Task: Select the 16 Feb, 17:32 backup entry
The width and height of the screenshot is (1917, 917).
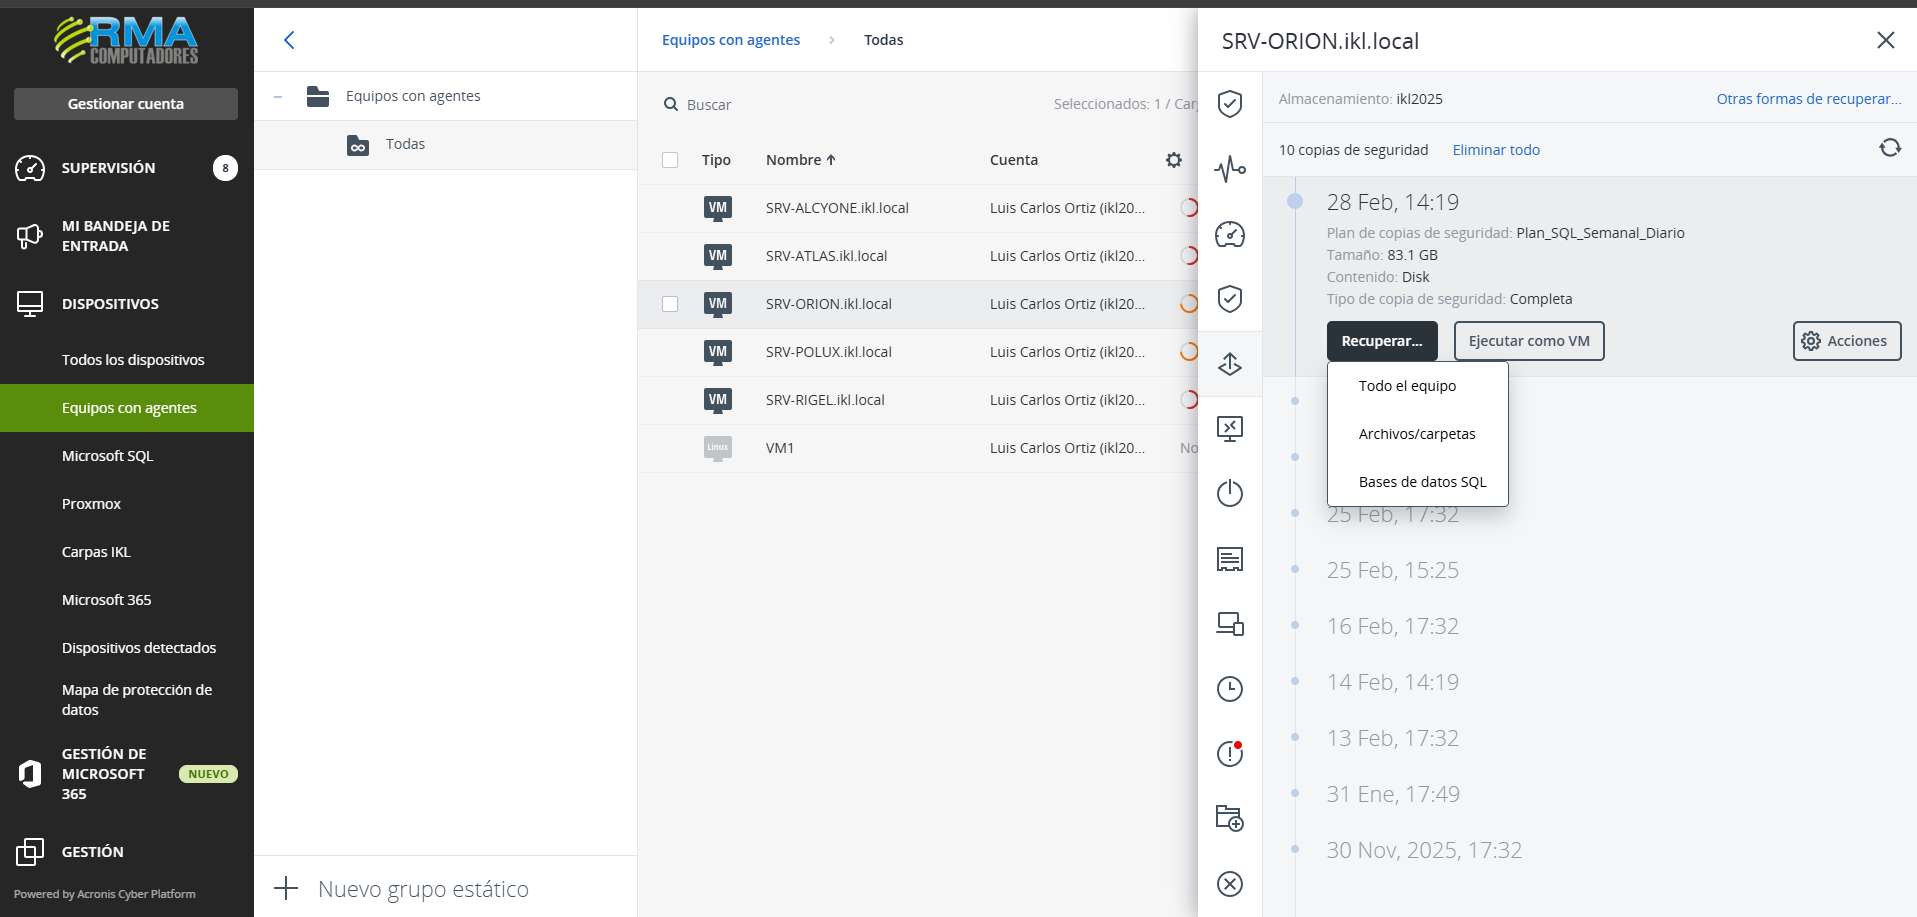Action: [x=1392, y=626]
